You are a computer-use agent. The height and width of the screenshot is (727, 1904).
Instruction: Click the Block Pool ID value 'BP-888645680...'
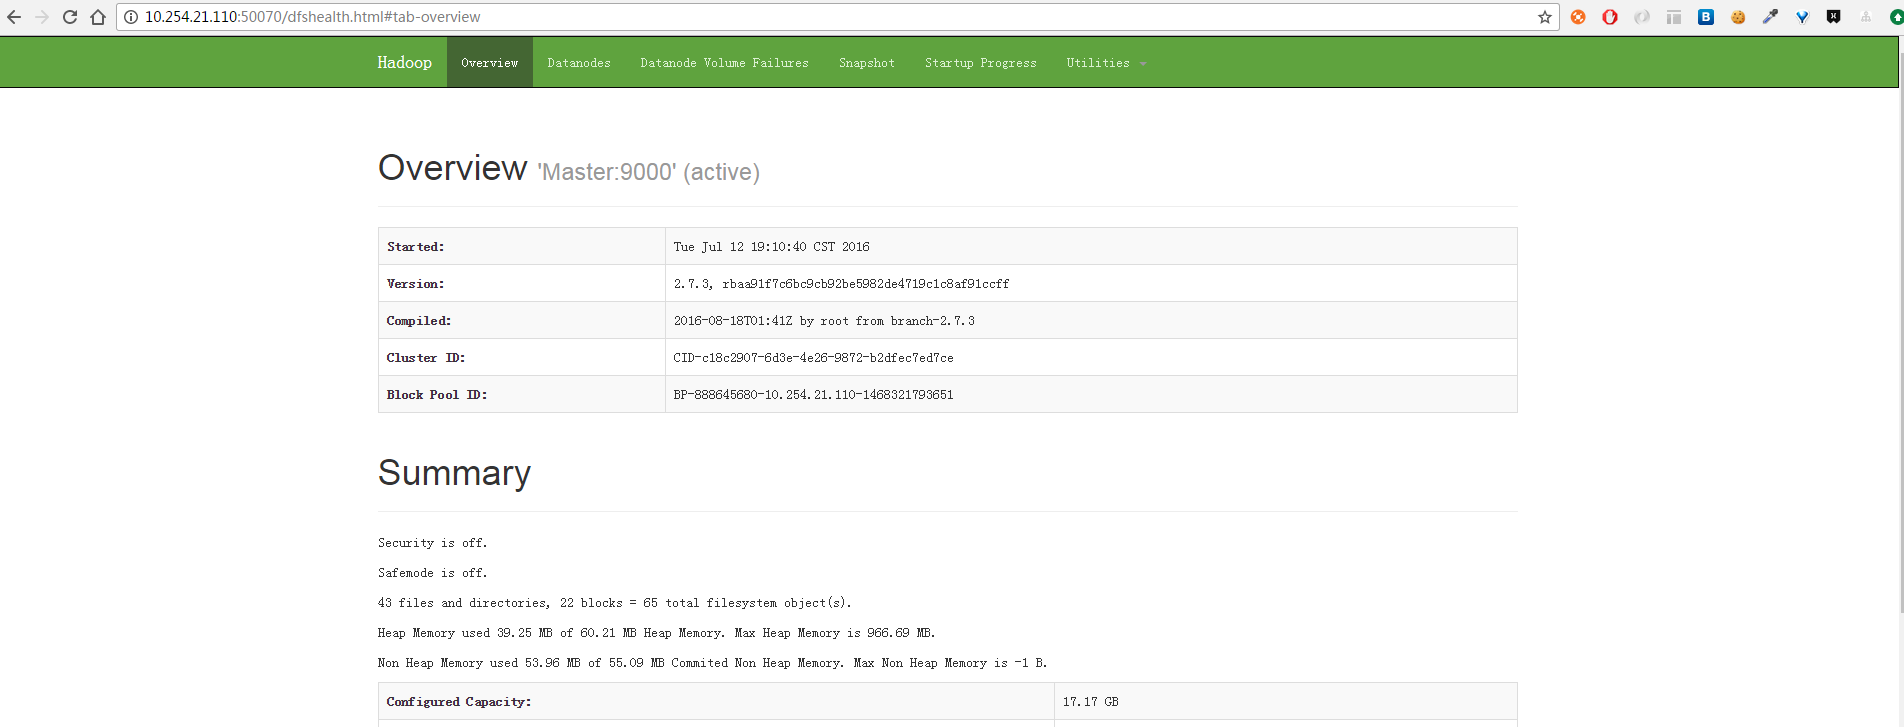(x=814, y=394)
